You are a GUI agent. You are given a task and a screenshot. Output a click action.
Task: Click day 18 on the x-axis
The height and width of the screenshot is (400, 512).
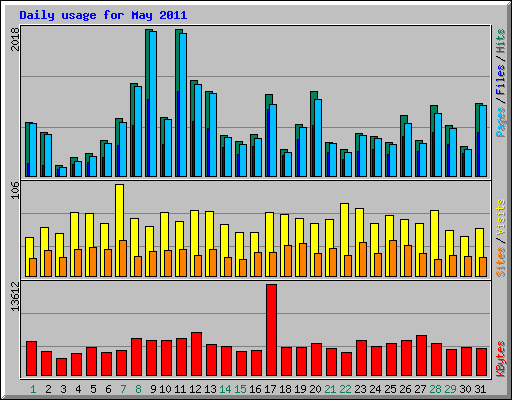(x=285, y=389)
